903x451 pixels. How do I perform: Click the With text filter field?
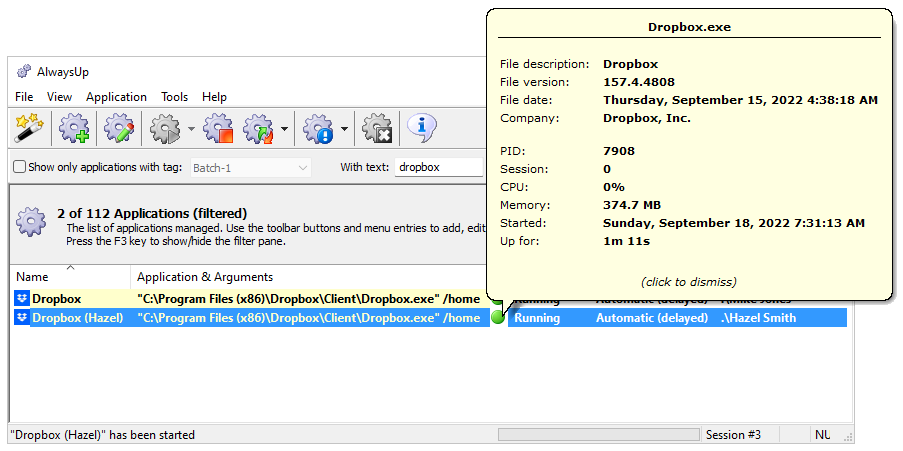(x=438, y=168)
